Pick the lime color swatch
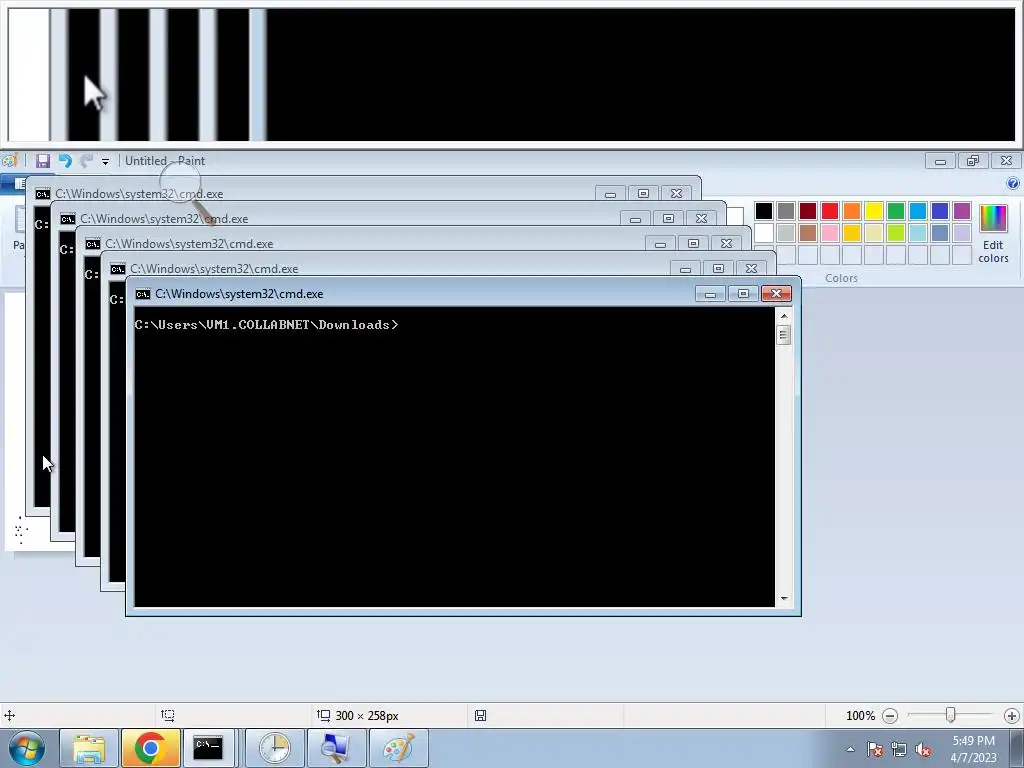Image resolution: width=1024 pixels, height=768 pixels. 896,233
